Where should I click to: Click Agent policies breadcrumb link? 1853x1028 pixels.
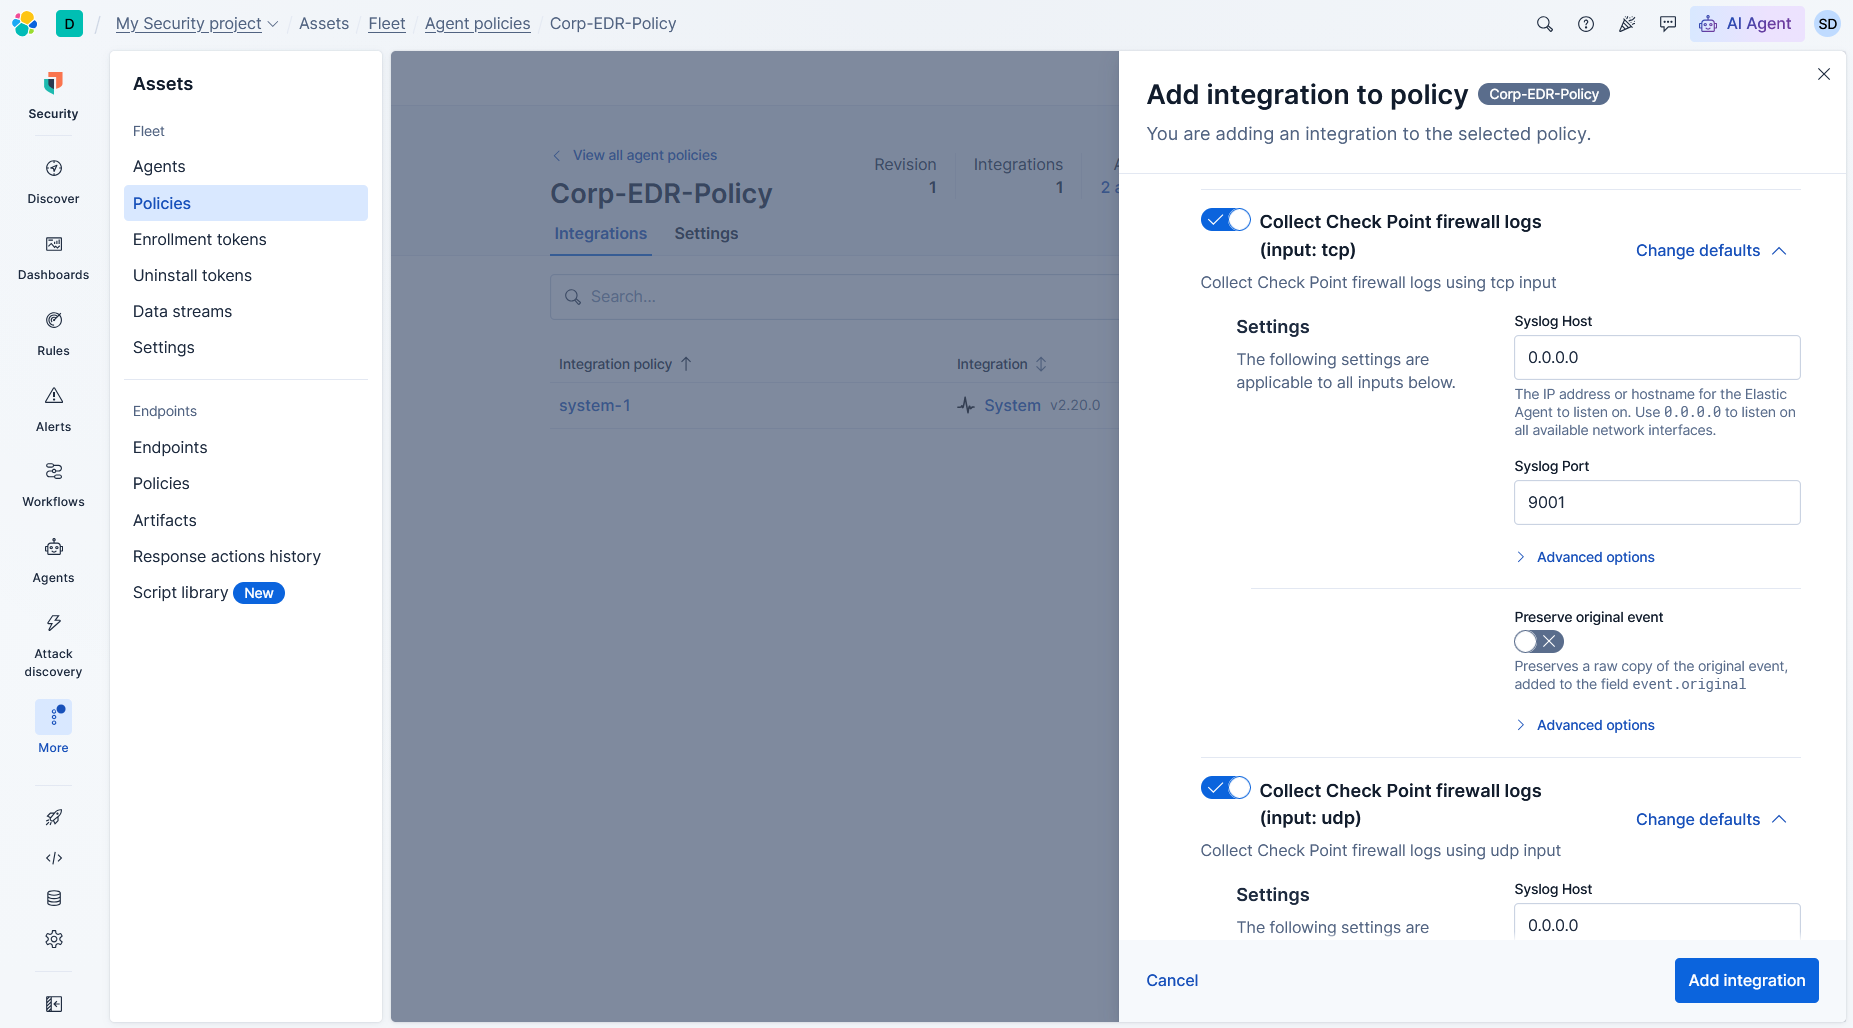point(478,24)
